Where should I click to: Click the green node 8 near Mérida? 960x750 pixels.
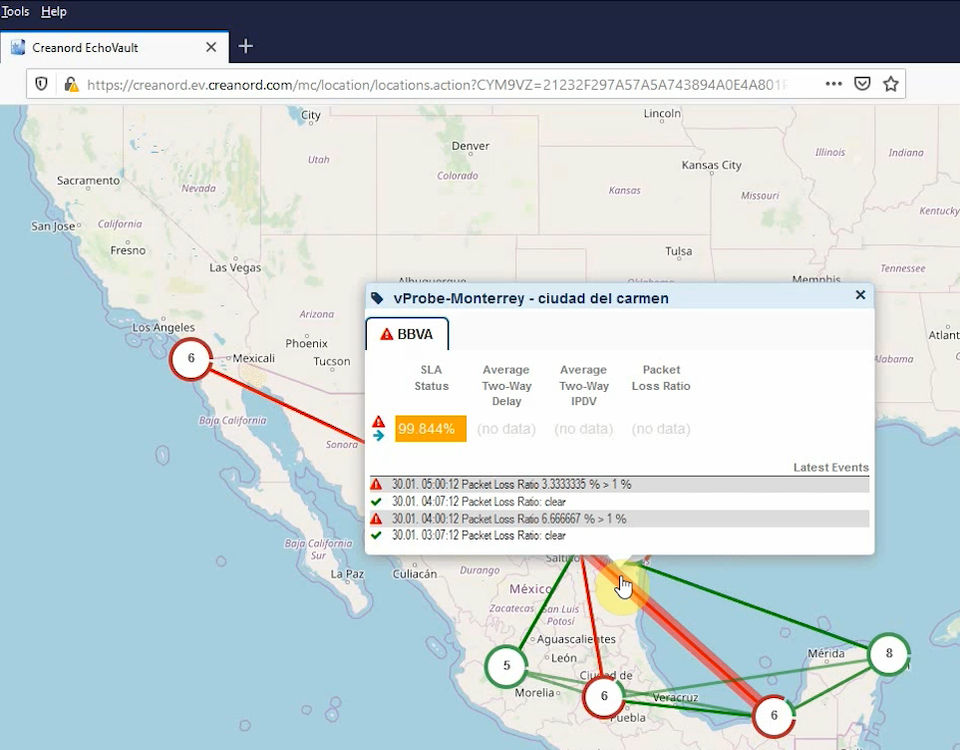(x=889, y=654)
